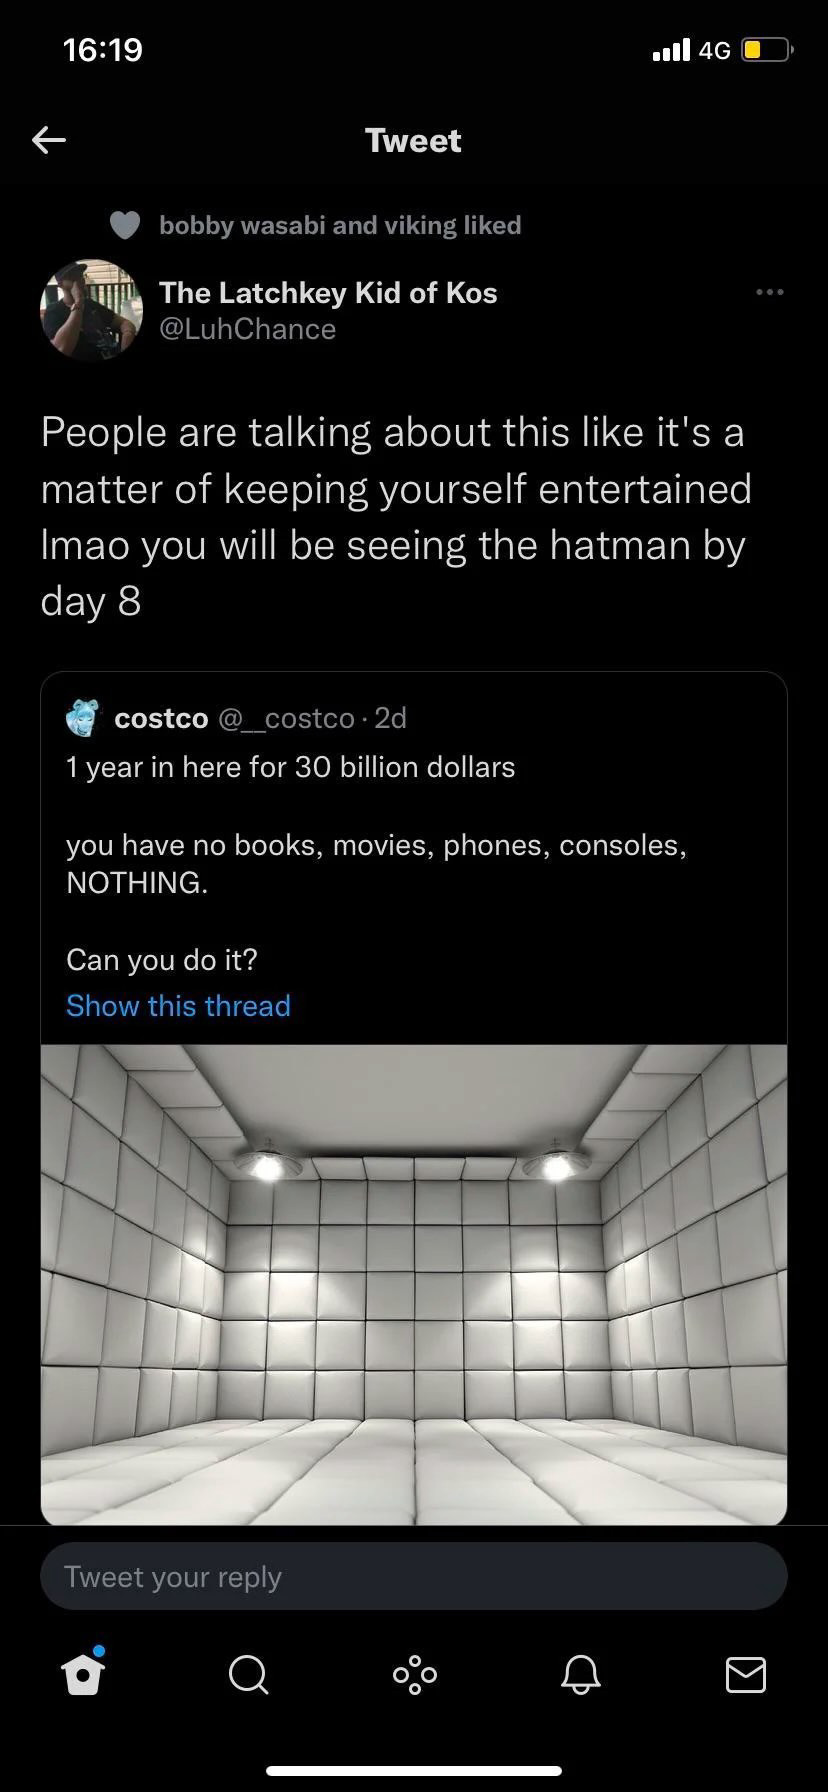Tap the @LuhChance handle

[248, 329]
